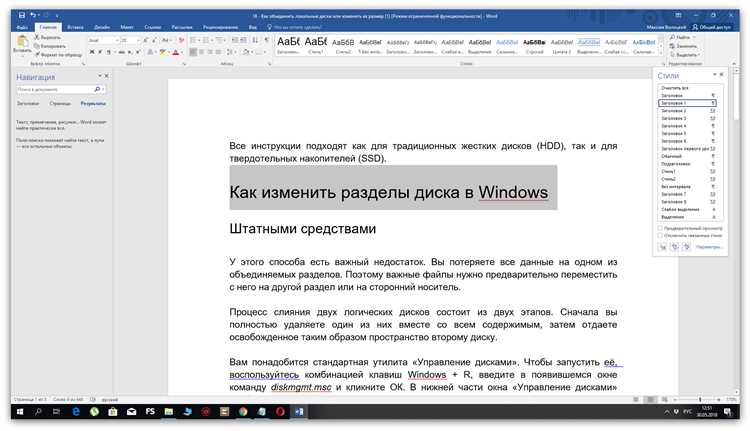
Task: Select the Заголовок 1 style in the Стили pane
Action: pyautogui.click(x=687, y=103)
